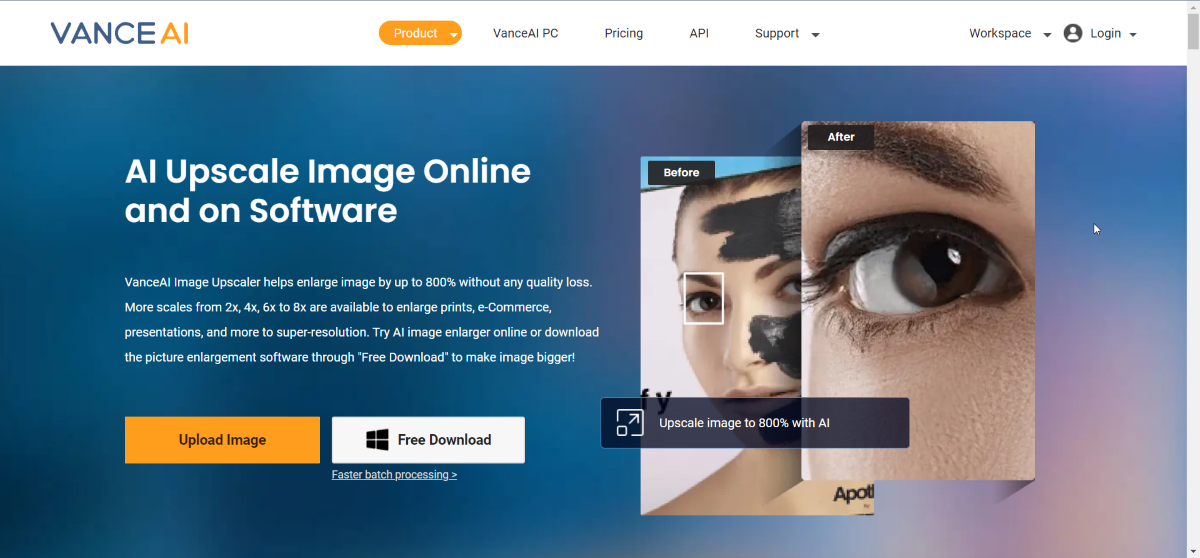Click the Login user avatar icon
The height and width of the screenshot is (558, 1200).
pos(1073,33)
